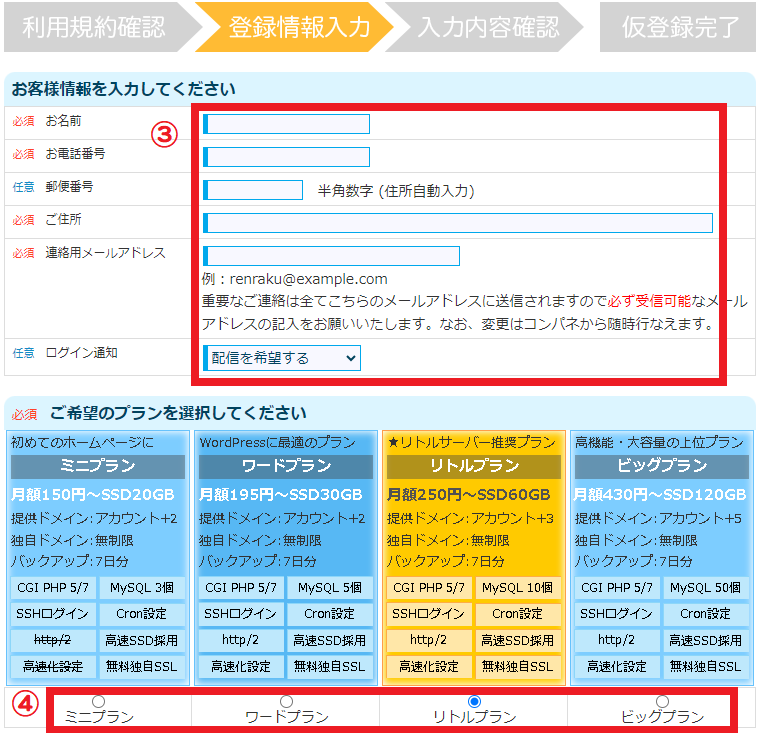The image size is (760, 733).
Task: Click the リトルプラン plan header
Action: coord(474,466)
